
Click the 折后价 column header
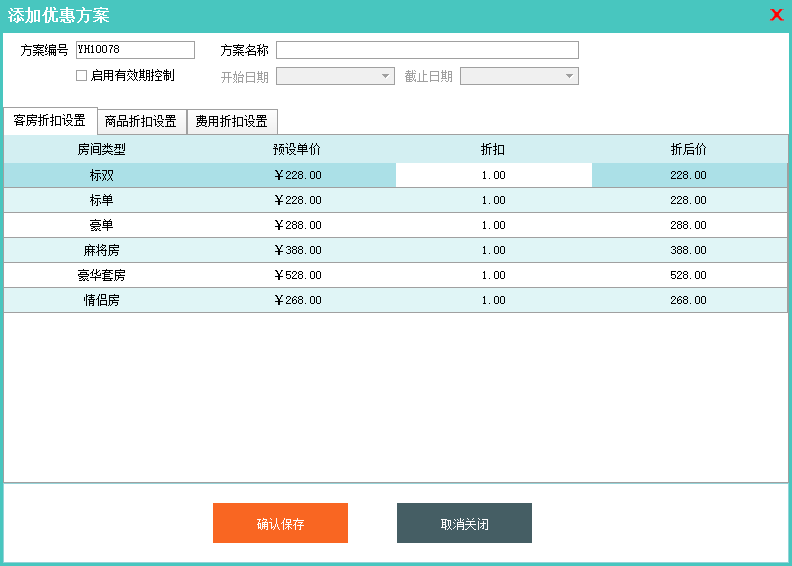point(688,150)
